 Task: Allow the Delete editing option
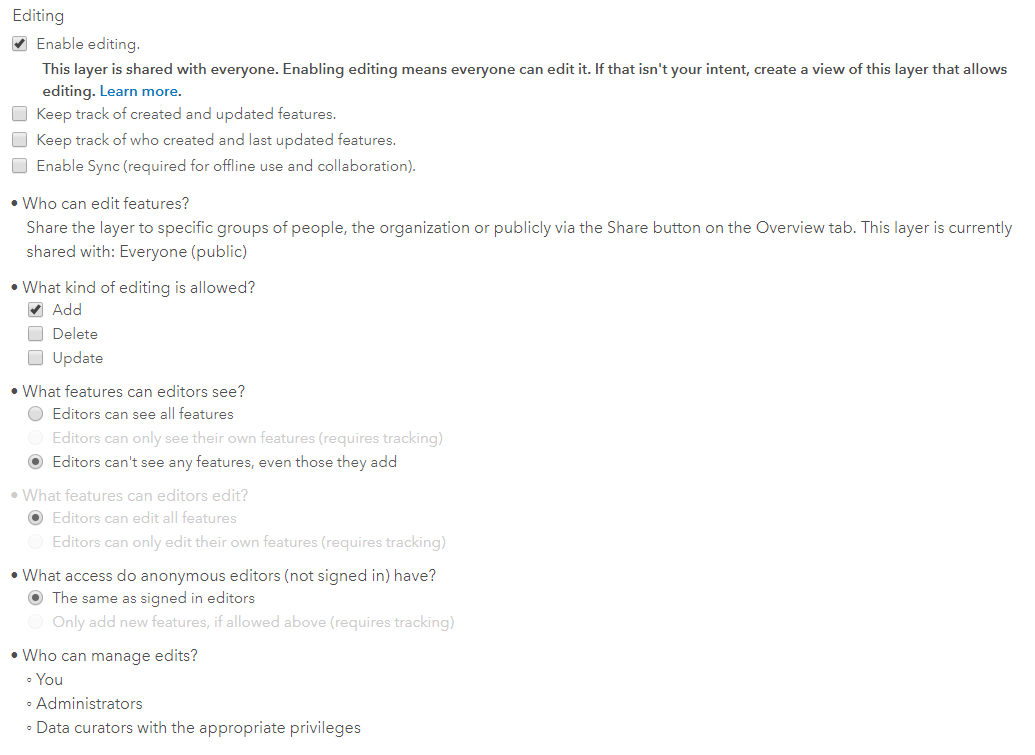click(x=36, y=334)
